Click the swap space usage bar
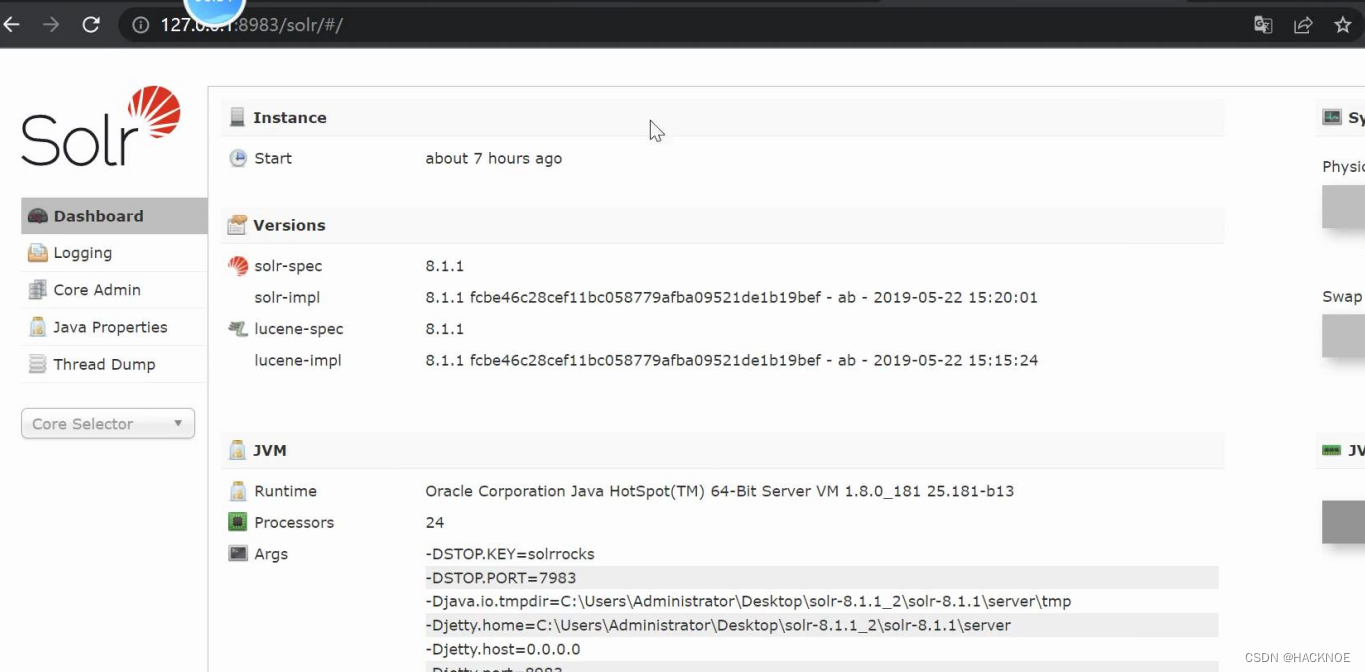 (1343, 335)
